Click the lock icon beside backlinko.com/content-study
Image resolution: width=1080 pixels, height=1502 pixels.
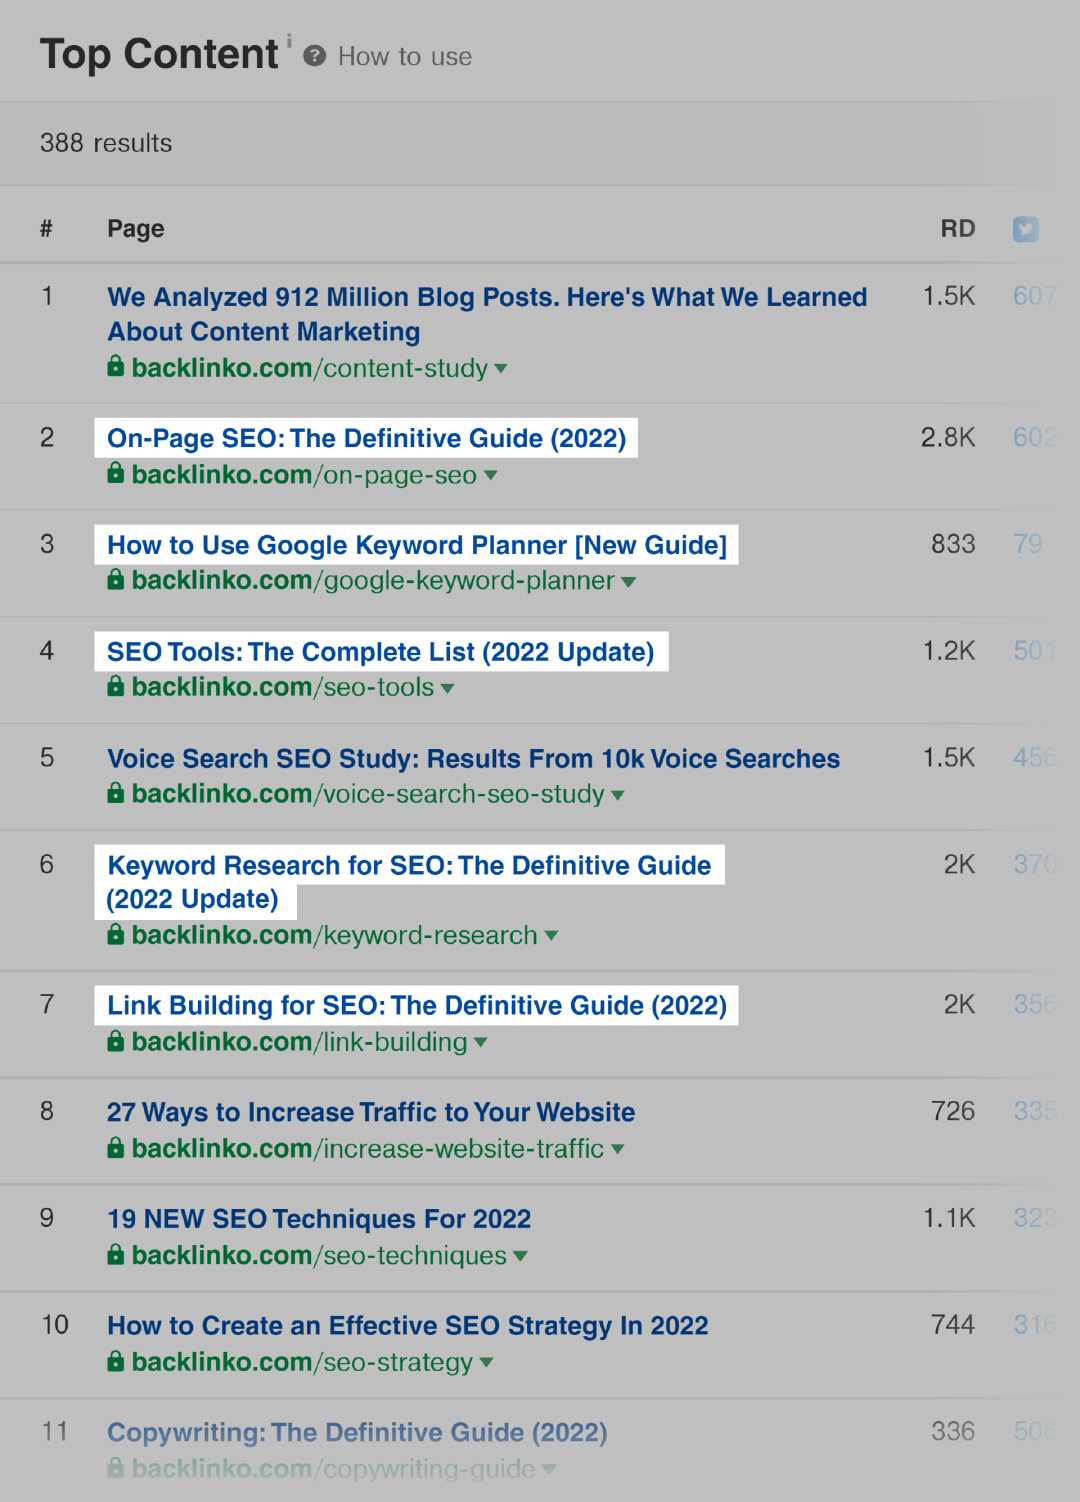pos(116,366)
